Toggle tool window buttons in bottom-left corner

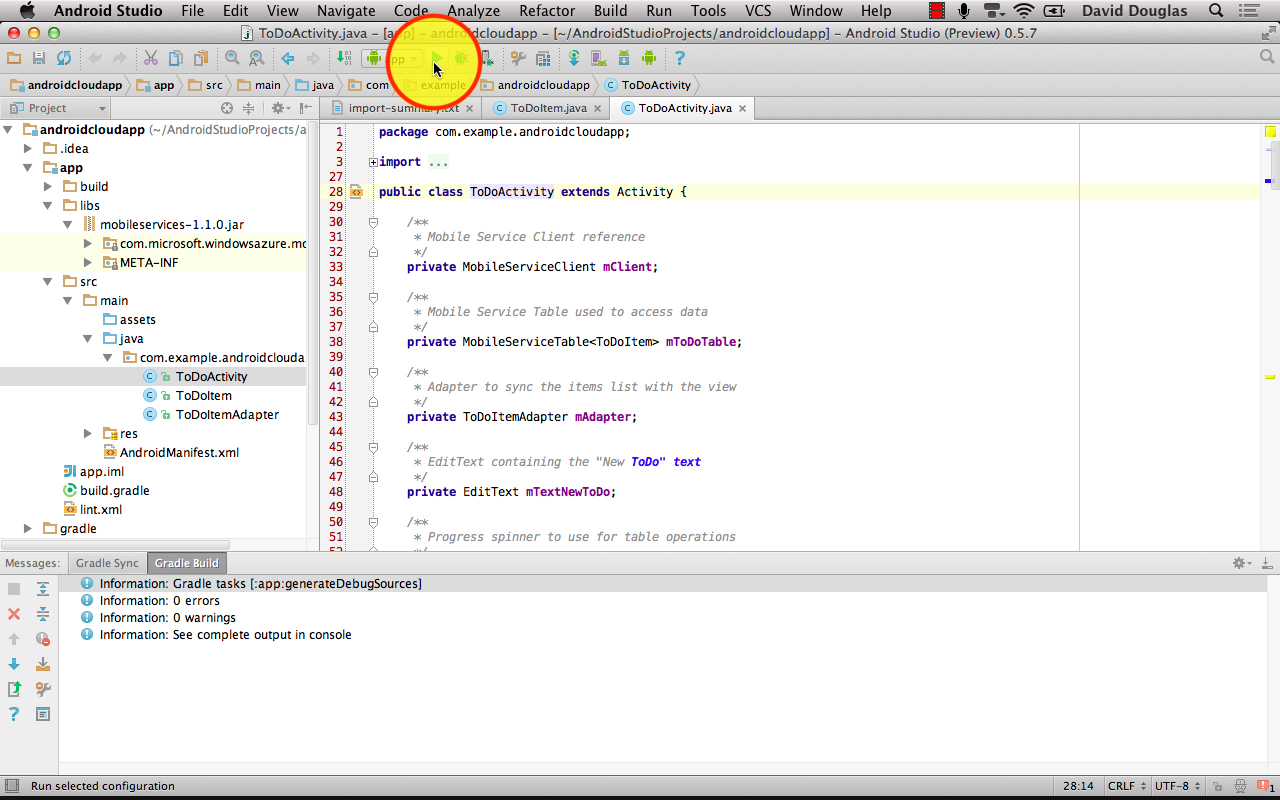11,786
